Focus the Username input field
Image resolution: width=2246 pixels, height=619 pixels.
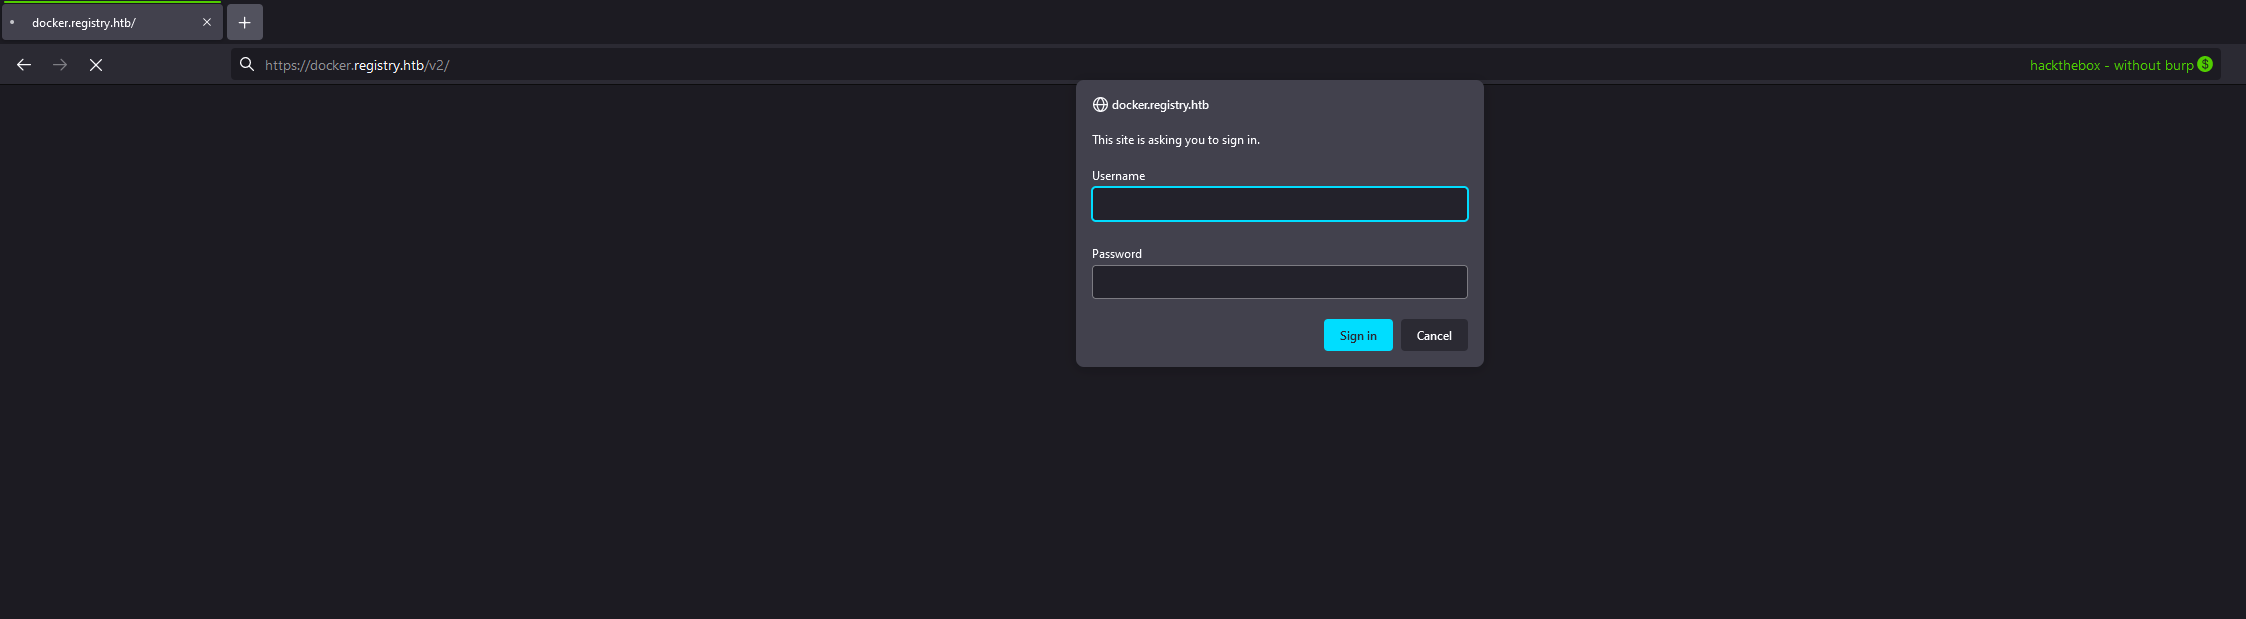(1279, 204)
